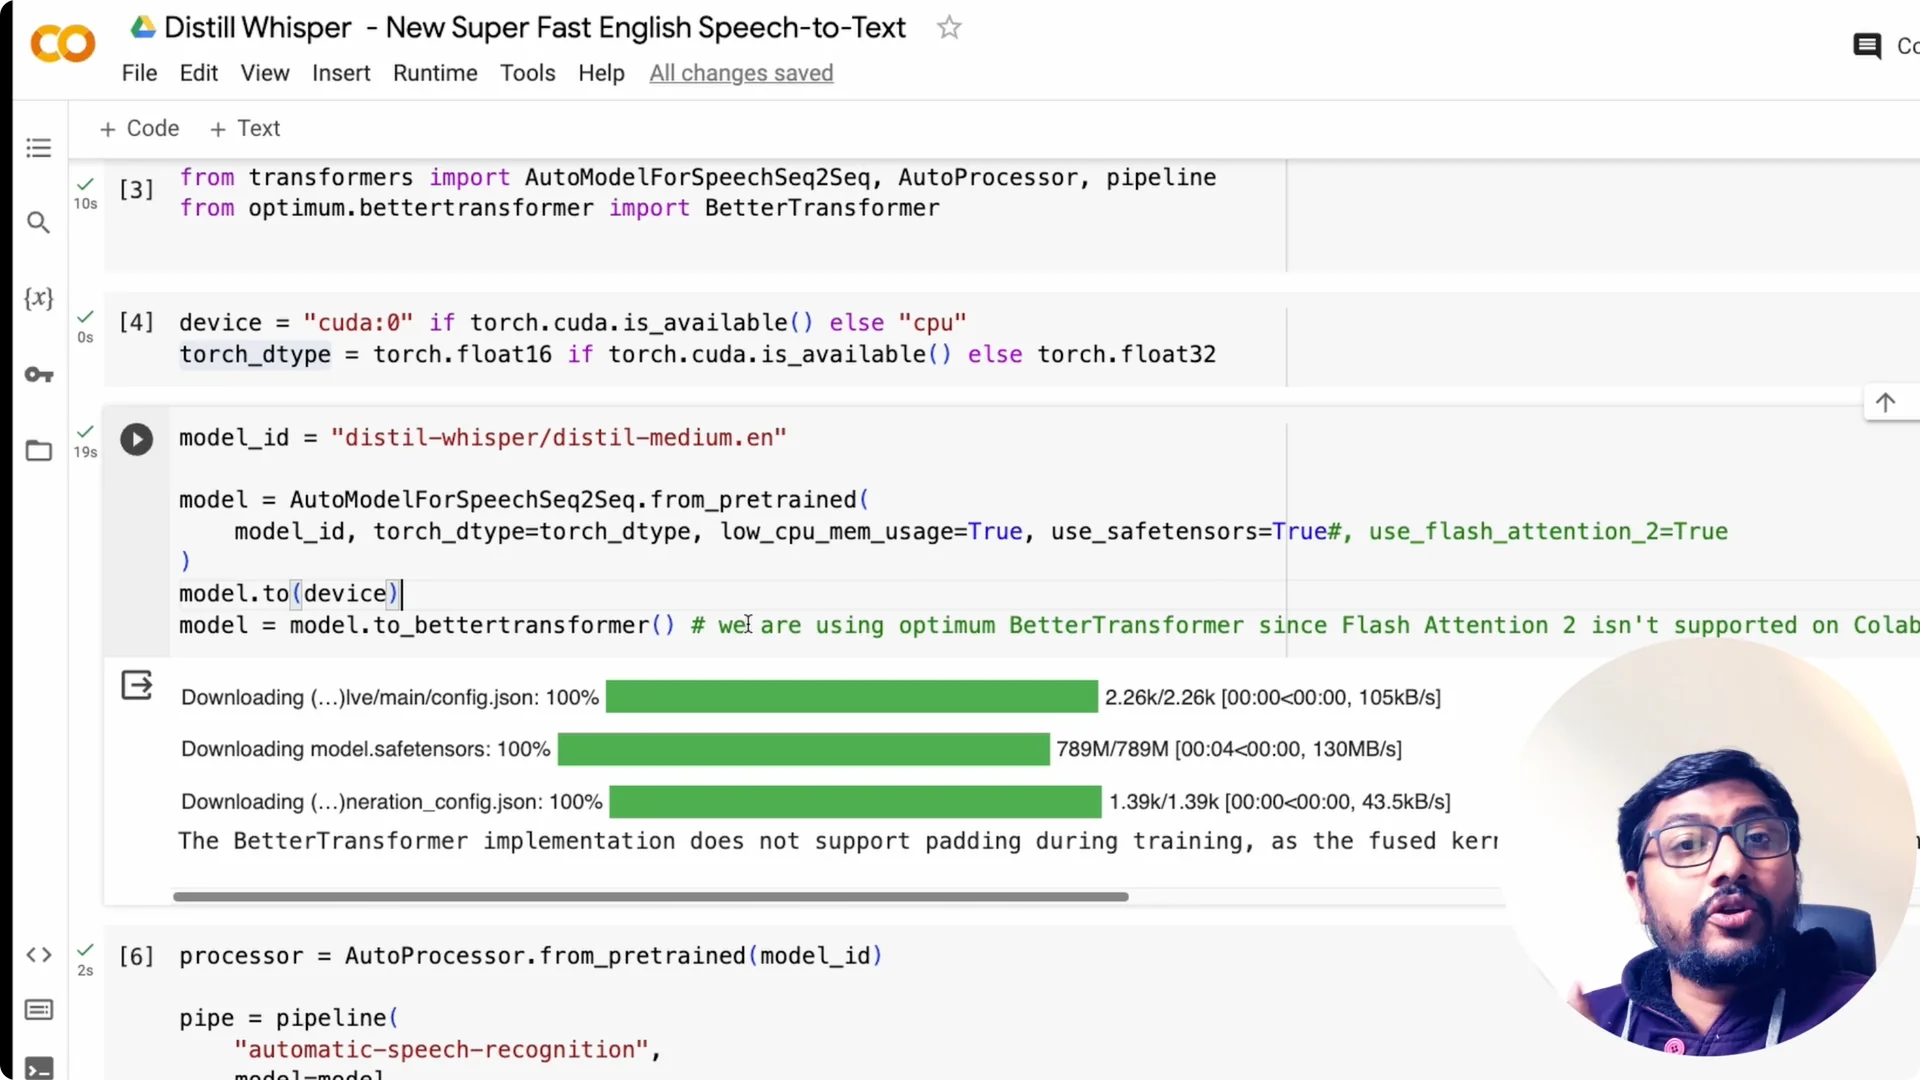Viewport: 1920px width, 1080px height.
Task: Click the scroll-to-top arrow button
Action: point(1886,402)
